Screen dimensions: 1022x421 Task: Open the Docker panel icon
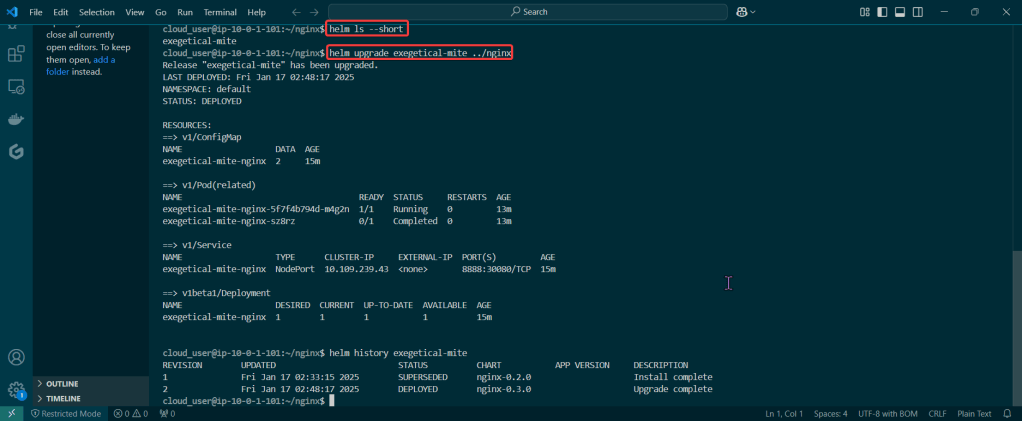[x=16, y=120]
